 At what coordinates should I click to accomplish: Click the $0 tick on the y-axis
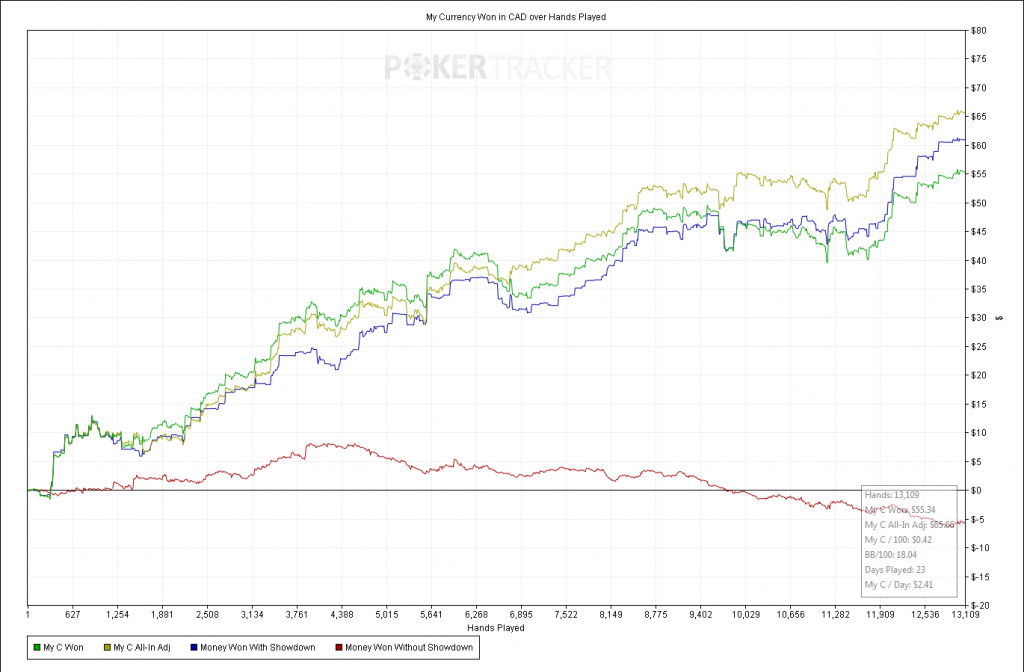[976, 490]
